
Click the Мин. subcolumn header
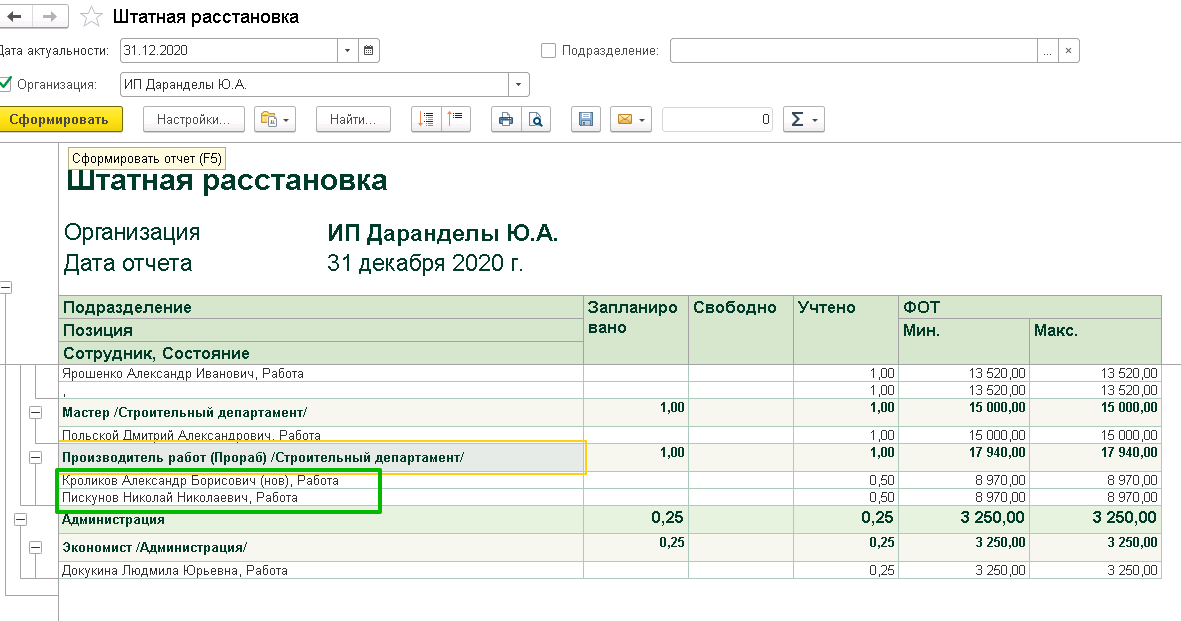[x=964, y=342]
